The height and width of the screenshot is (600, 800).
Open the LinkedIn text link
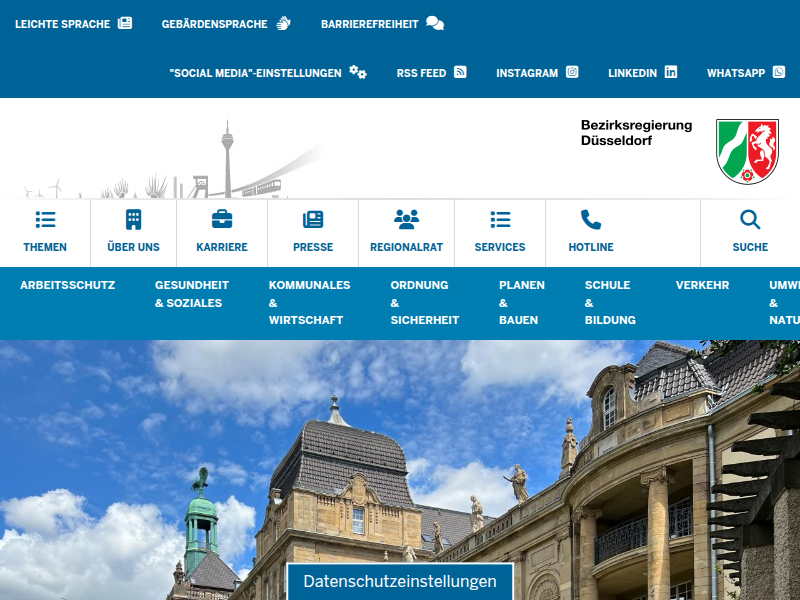tap(632, 73)
